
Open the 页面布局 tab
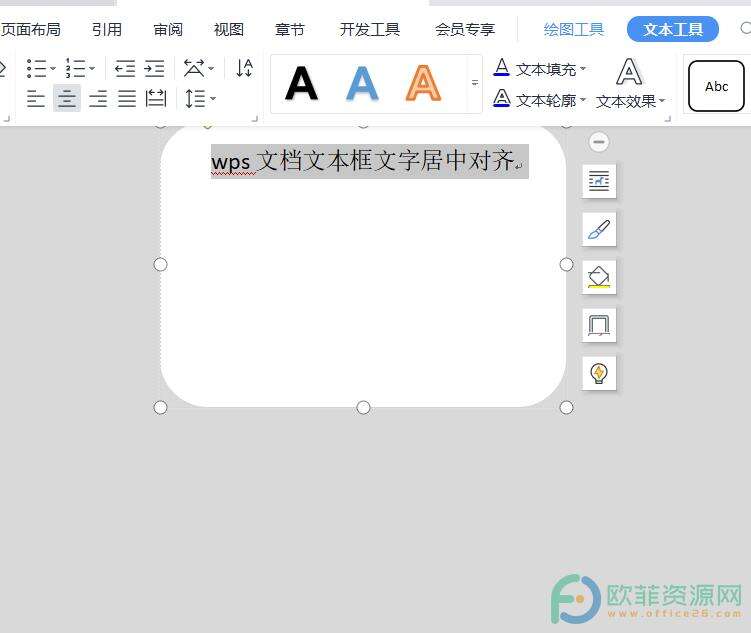tap(30, 30)
